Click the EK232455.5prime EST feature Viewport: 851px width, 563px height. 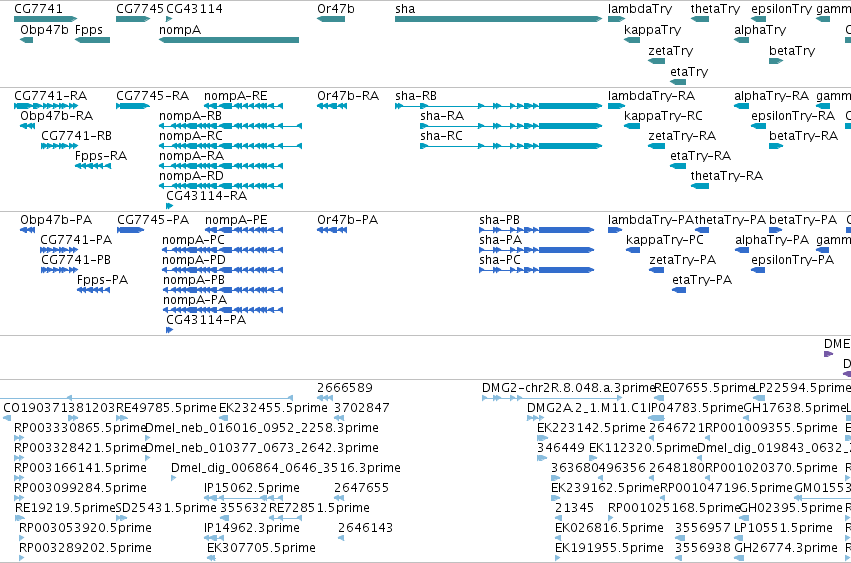(223, 418)
